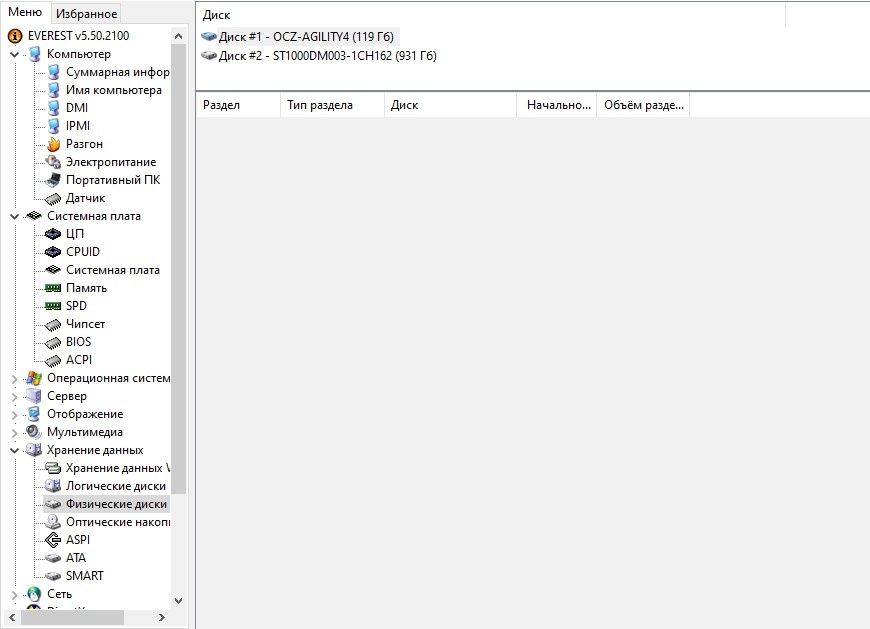
Task: Click the tree scroll up arrow
Action: [x=179, y=37]
